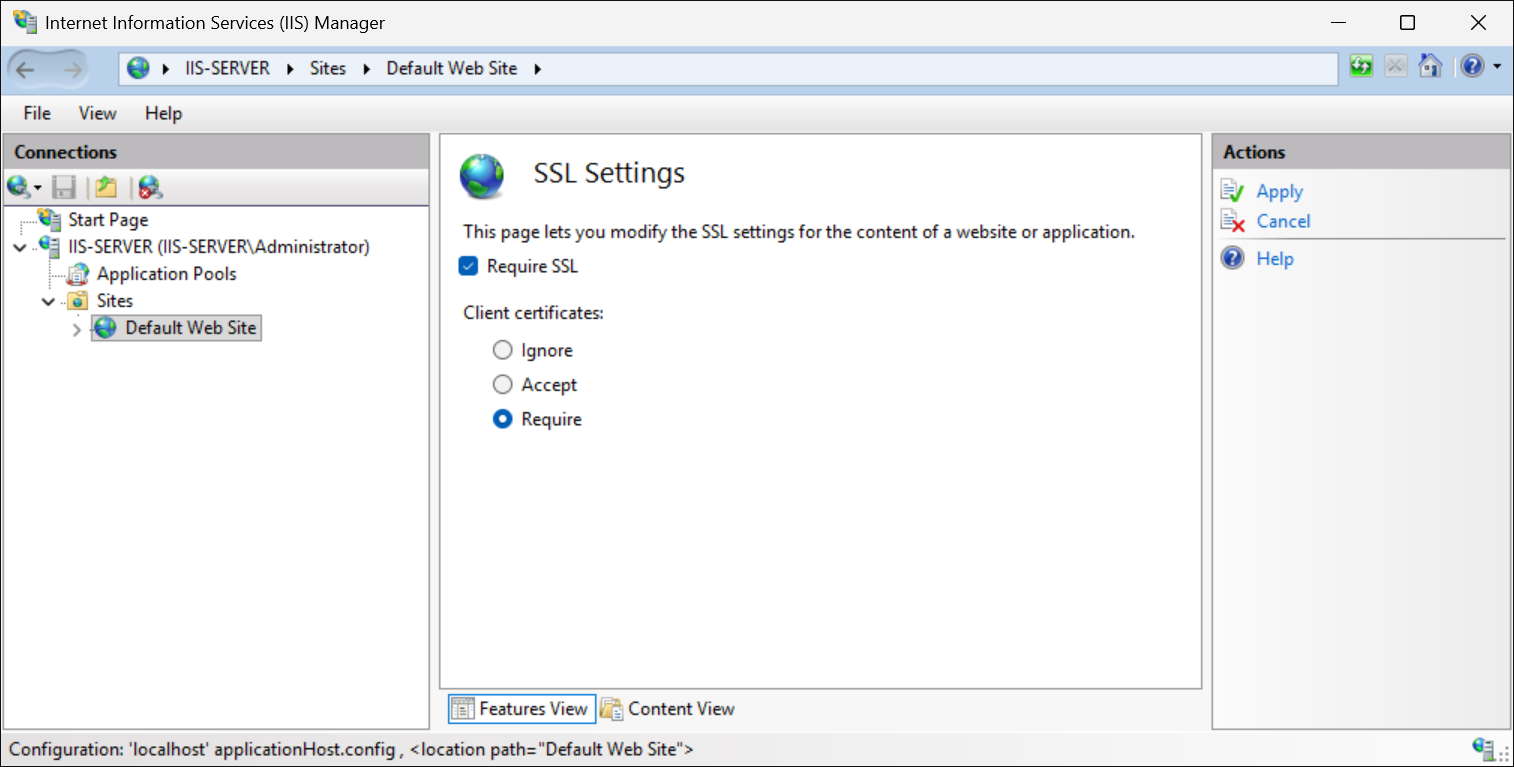Collapse the Sites tree node
This screenshot has height=767, width=1514.
pos(48,301)
